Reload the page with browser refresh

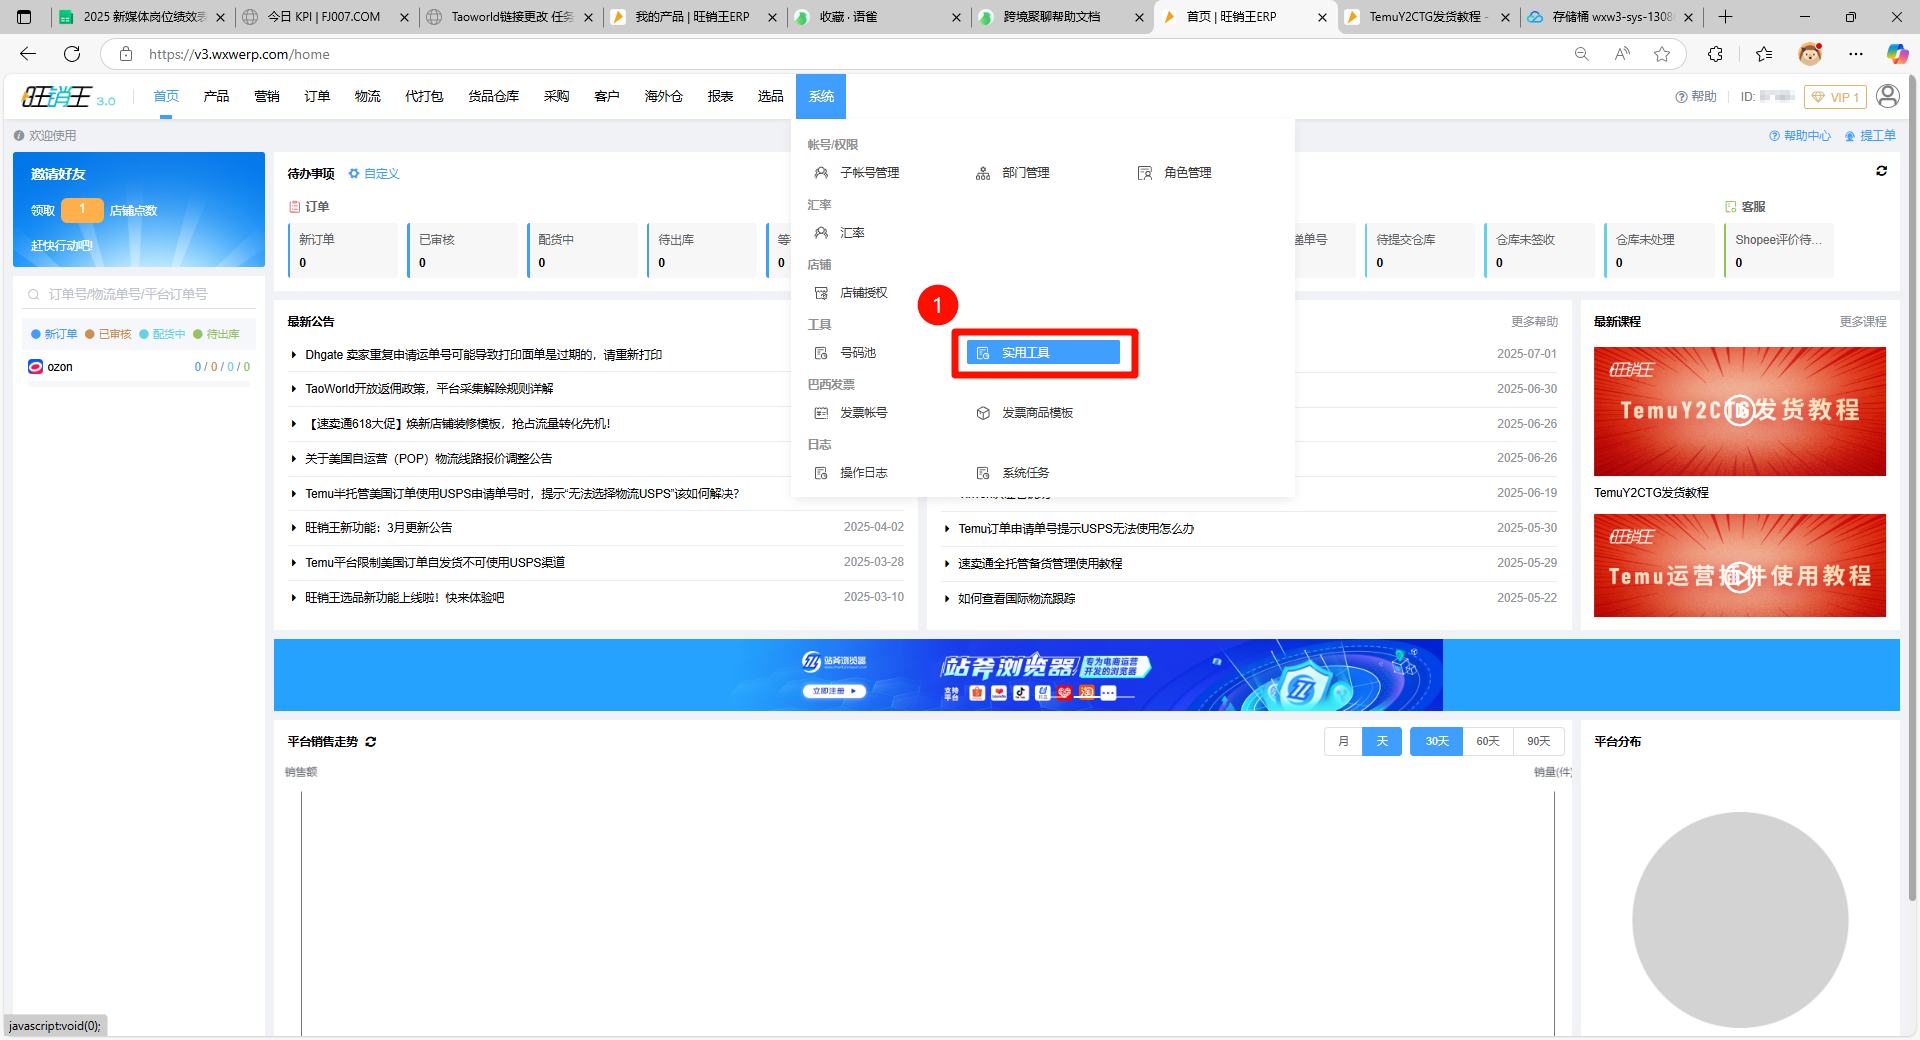pos(72,54)
